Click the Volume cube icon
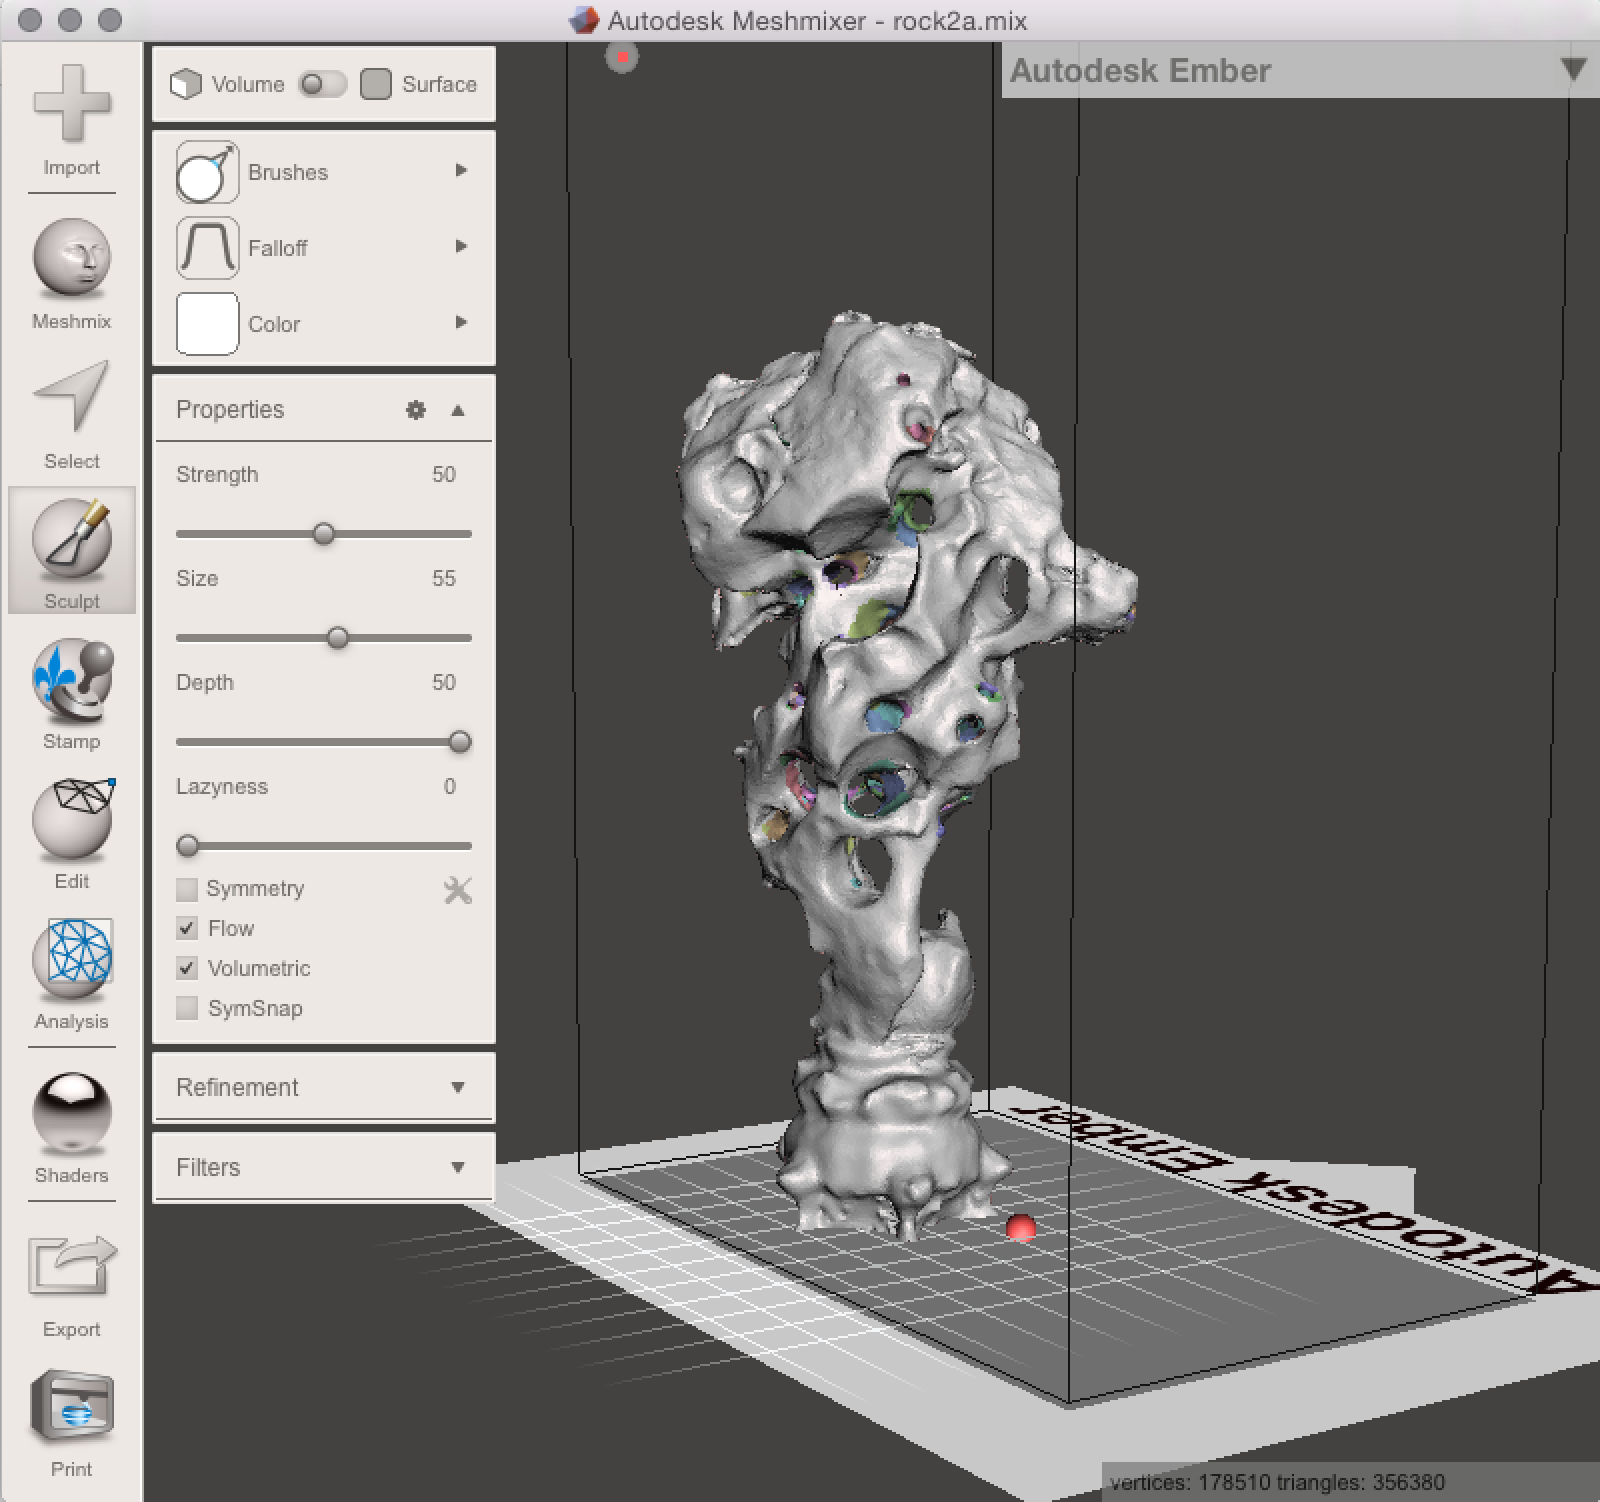Screen dimensions: 1600x1502 (x=185, y=84)
